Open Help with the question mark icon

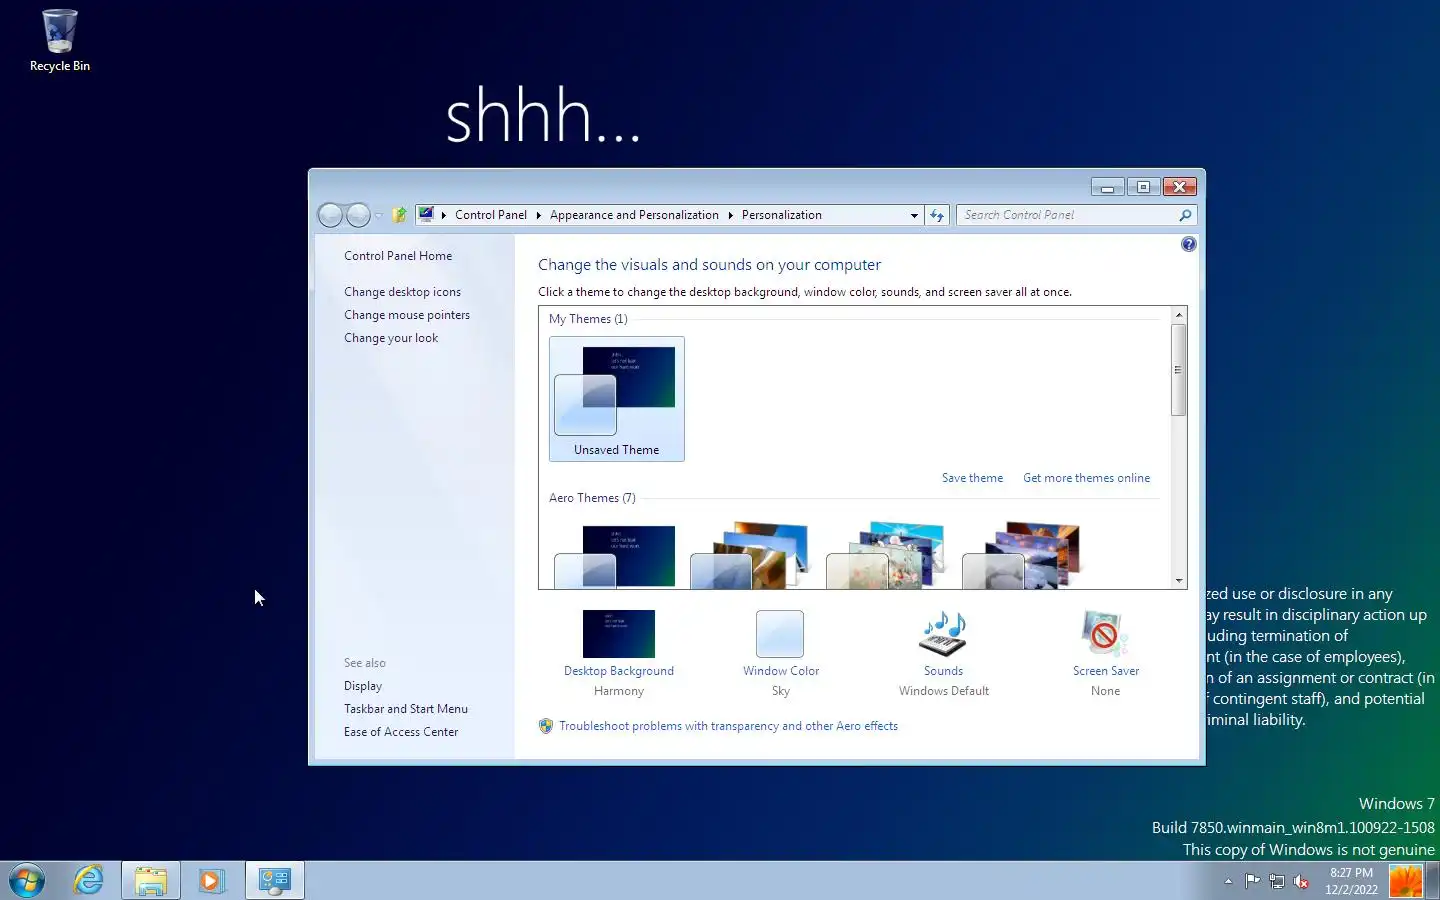pyautogui.click(x=1188, y=244)
